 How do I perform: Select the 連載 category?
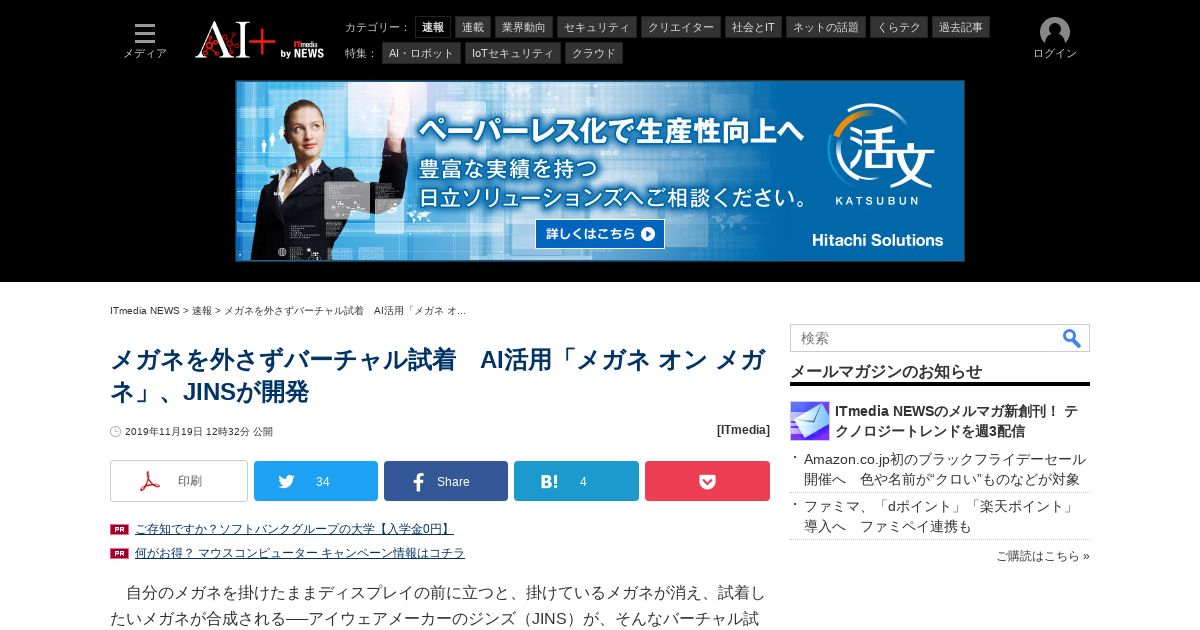(x=473, y=27)
